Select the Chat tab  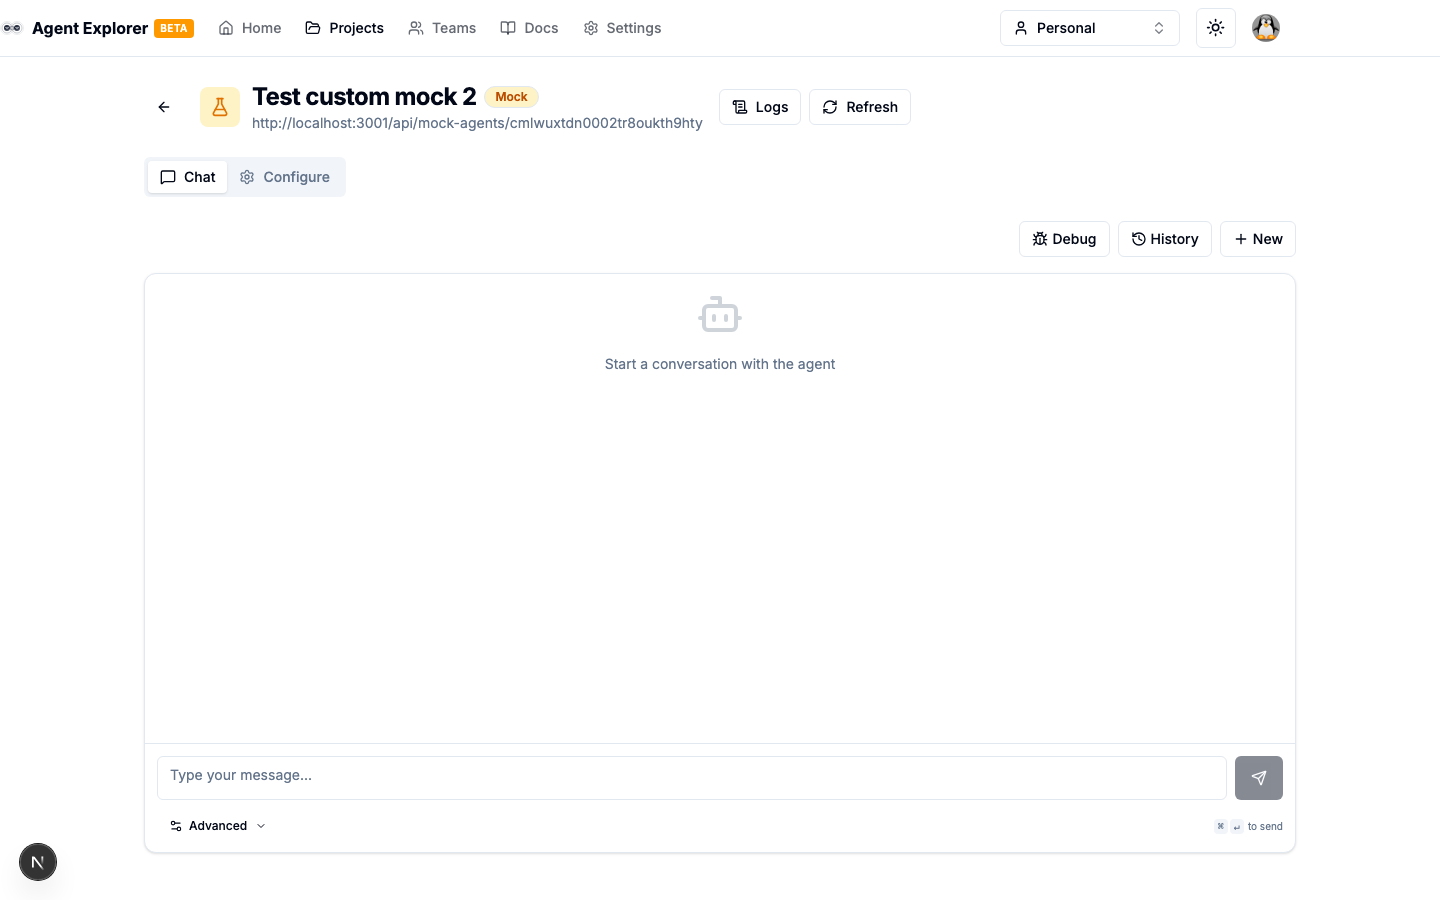(x=188, y=177)
